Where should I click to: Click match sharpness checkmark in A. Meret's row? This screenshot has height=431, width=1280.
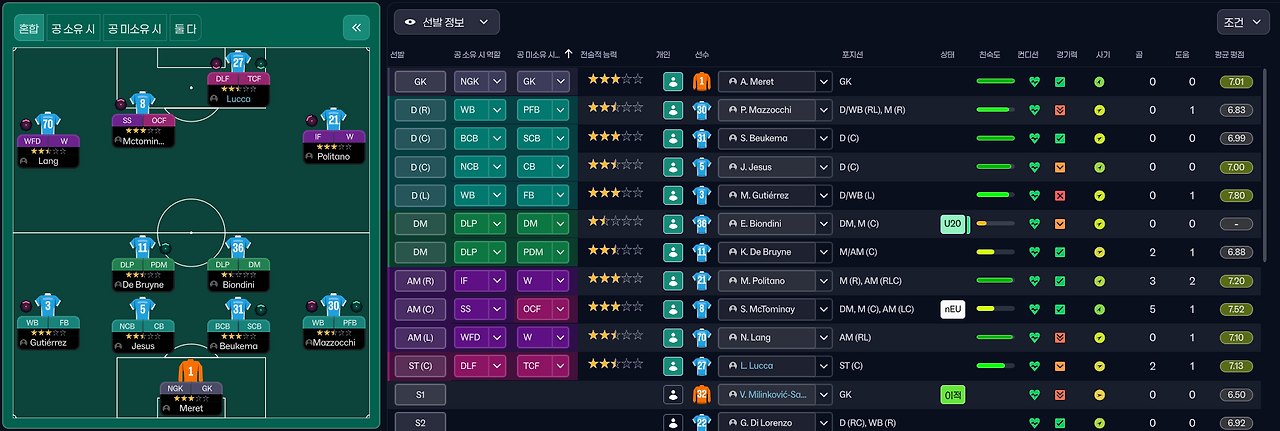point(1060,82)
